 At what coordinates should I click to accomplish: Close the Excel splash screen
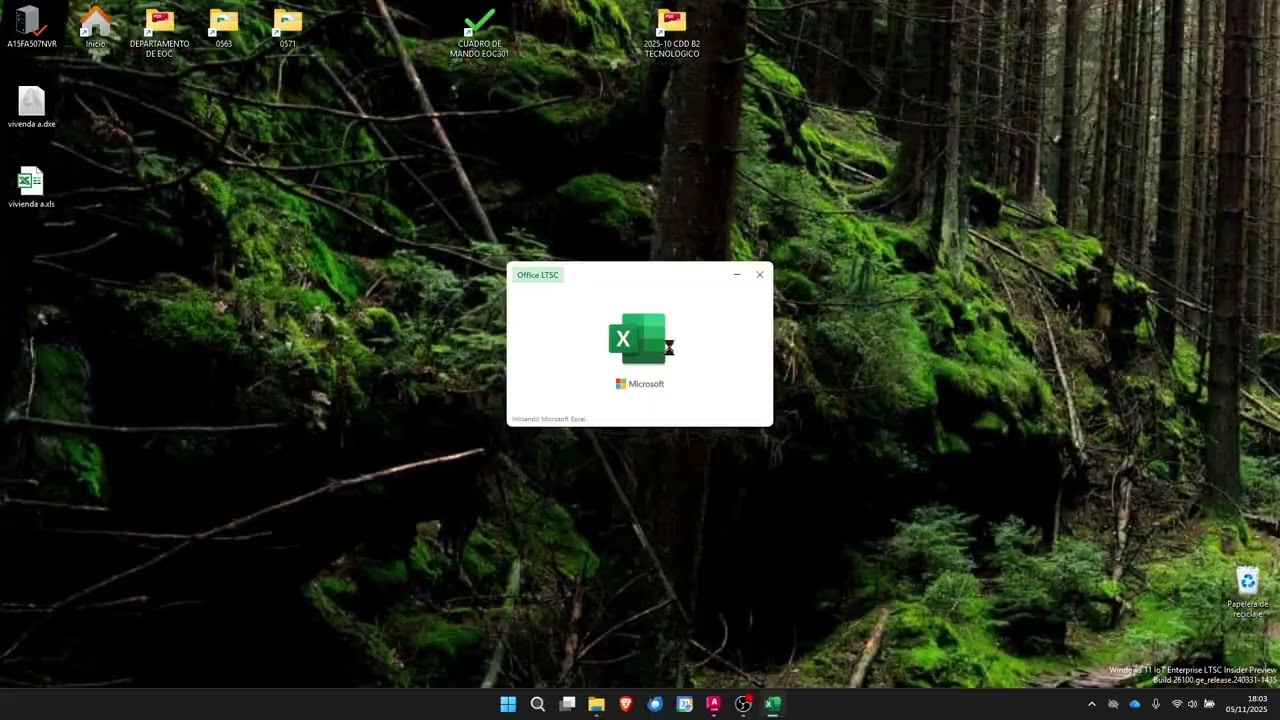(x=760, y=274)
